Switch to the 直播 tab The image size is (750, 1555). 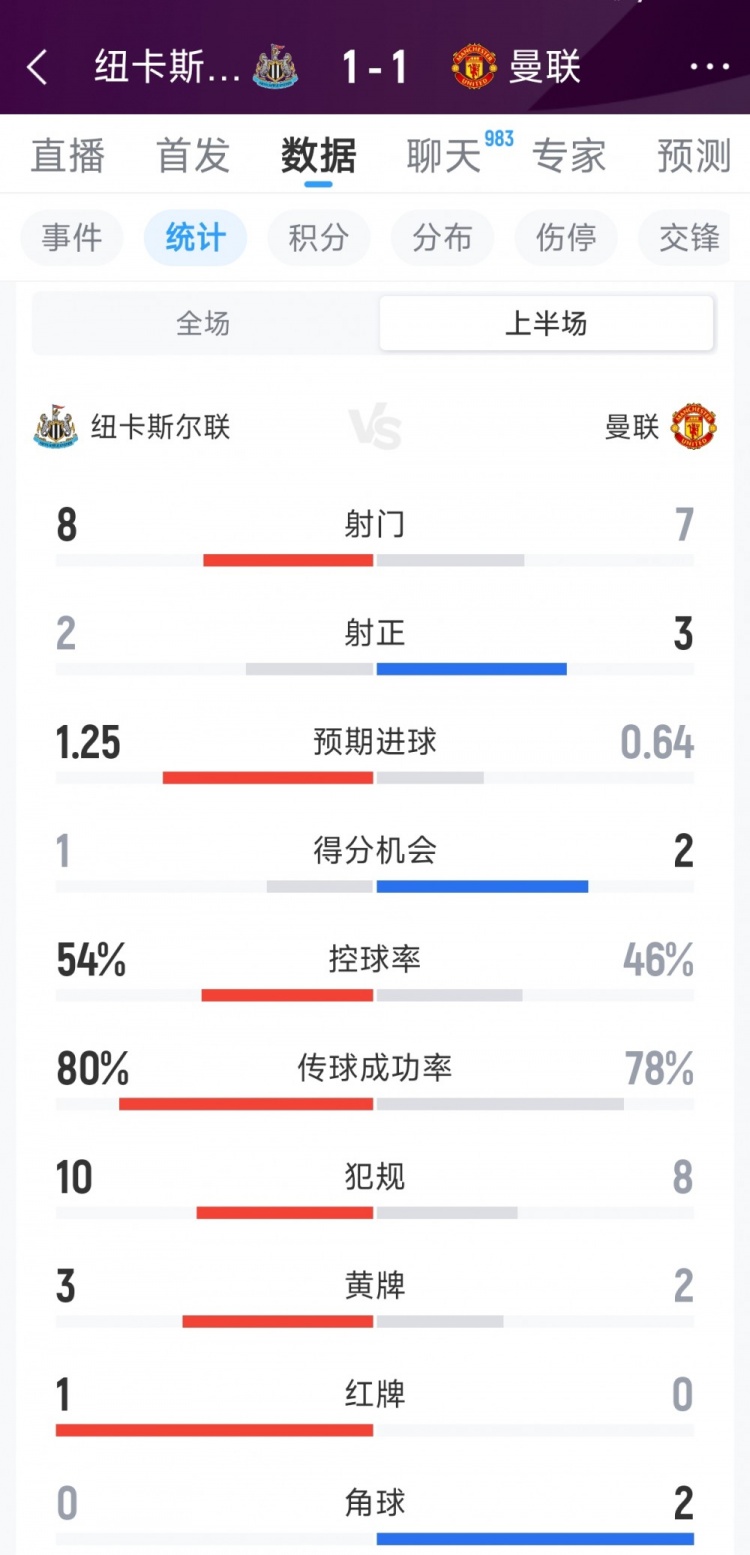pyautogui.click(x=68, y=156)
